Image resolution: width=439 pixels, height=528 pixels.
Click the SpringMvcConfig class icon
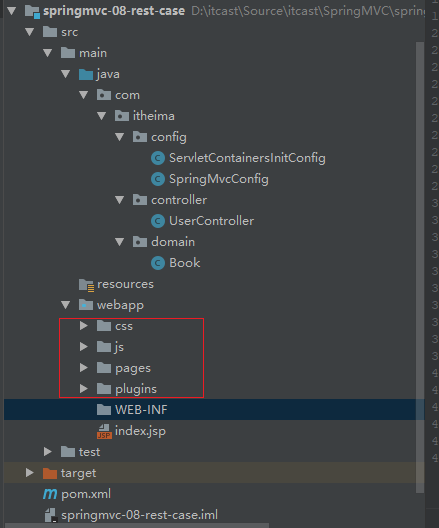point(158,179)
